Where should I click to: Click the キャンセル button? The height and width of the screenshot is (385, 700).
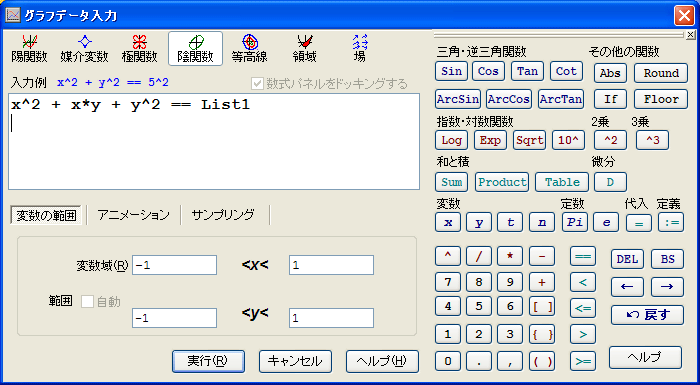[x=295, y=361]
